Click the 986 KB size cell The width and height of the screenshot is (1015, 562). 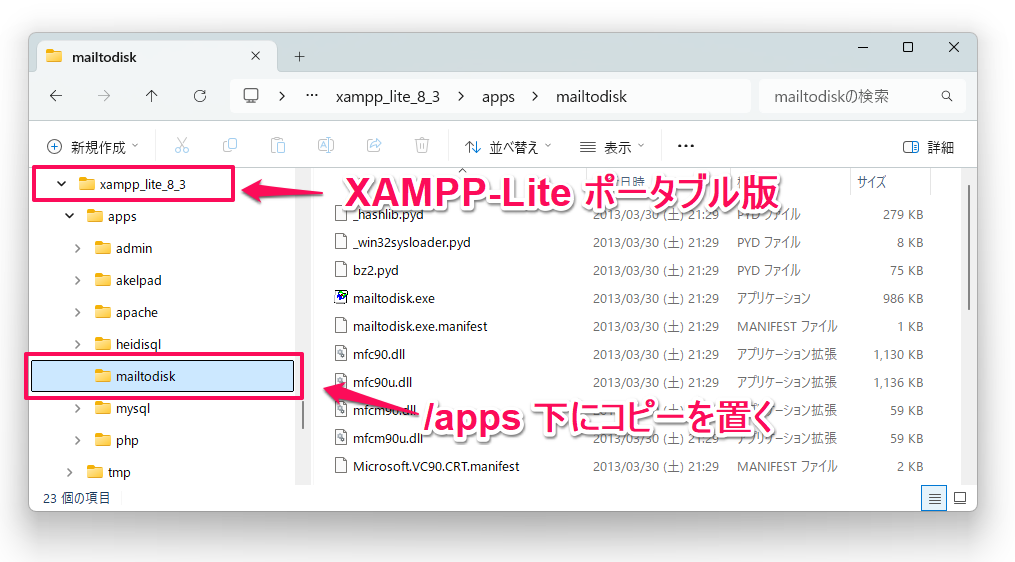[903, 298]
